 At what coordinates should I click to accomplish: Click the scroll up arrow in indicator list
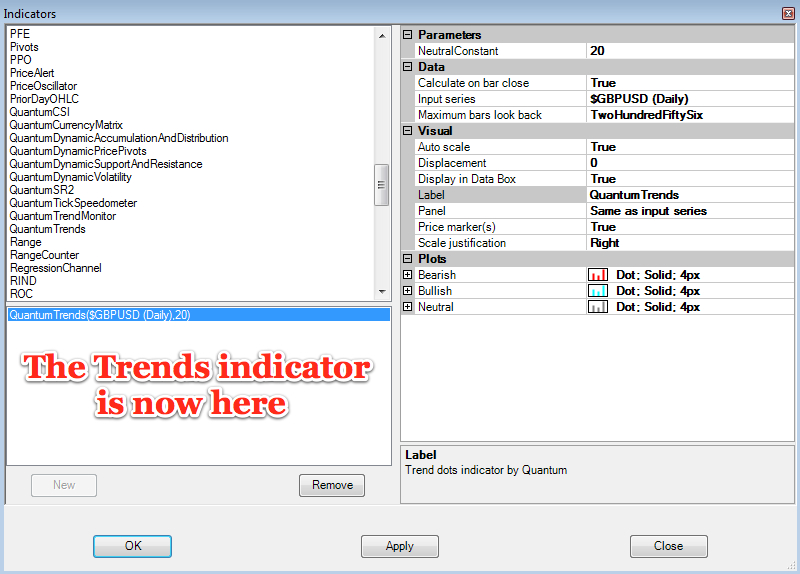(382, 36)
